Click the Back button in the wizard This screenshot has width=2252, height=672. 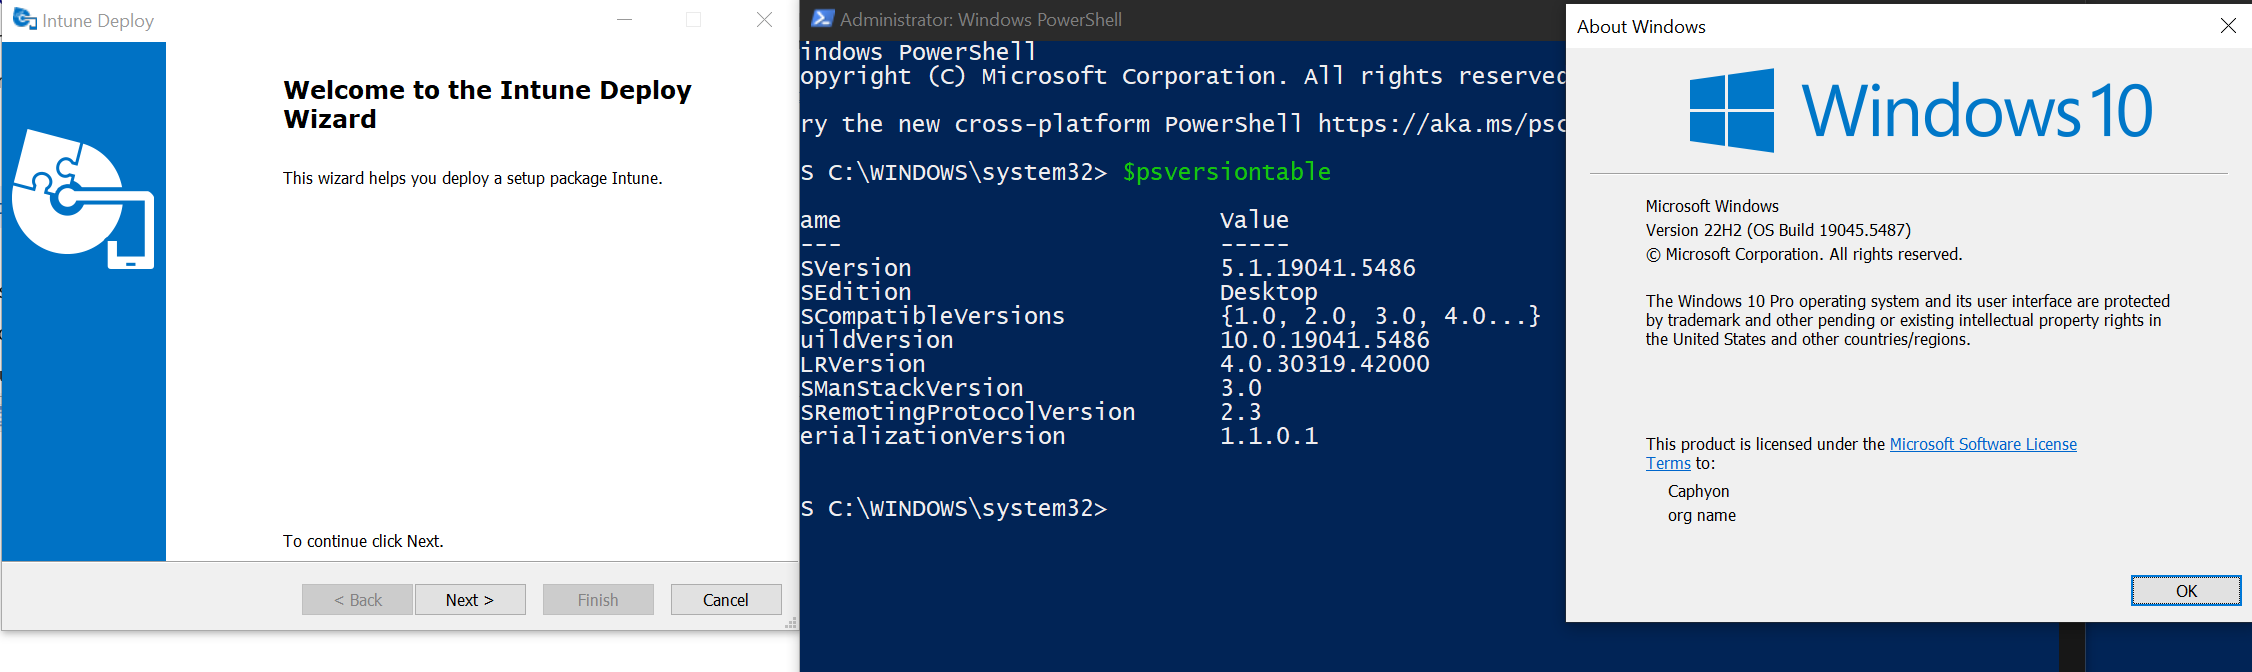click(x=357, y=600)
